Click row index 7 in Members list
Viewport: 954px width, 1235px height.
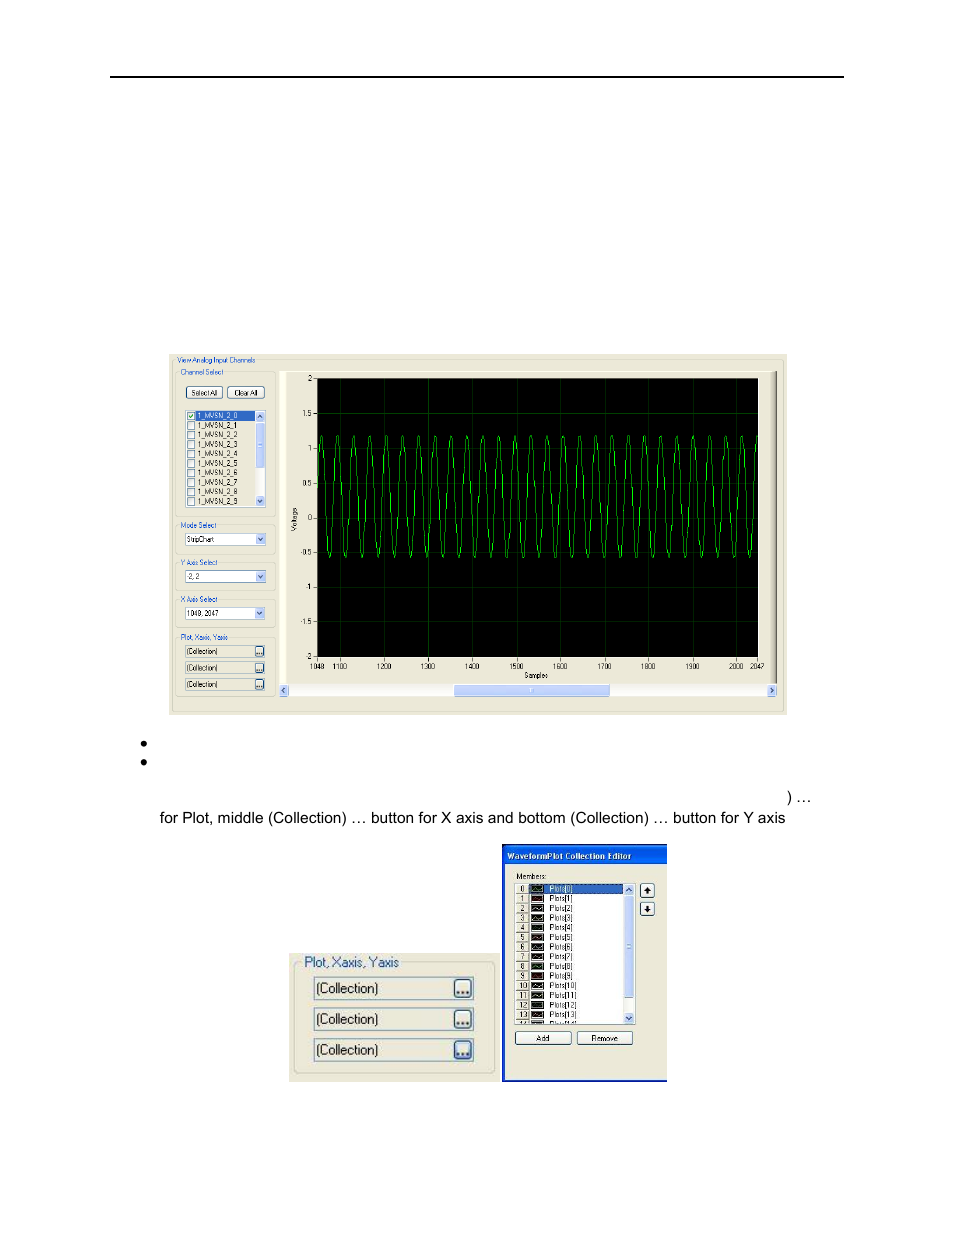pos(522,957)
